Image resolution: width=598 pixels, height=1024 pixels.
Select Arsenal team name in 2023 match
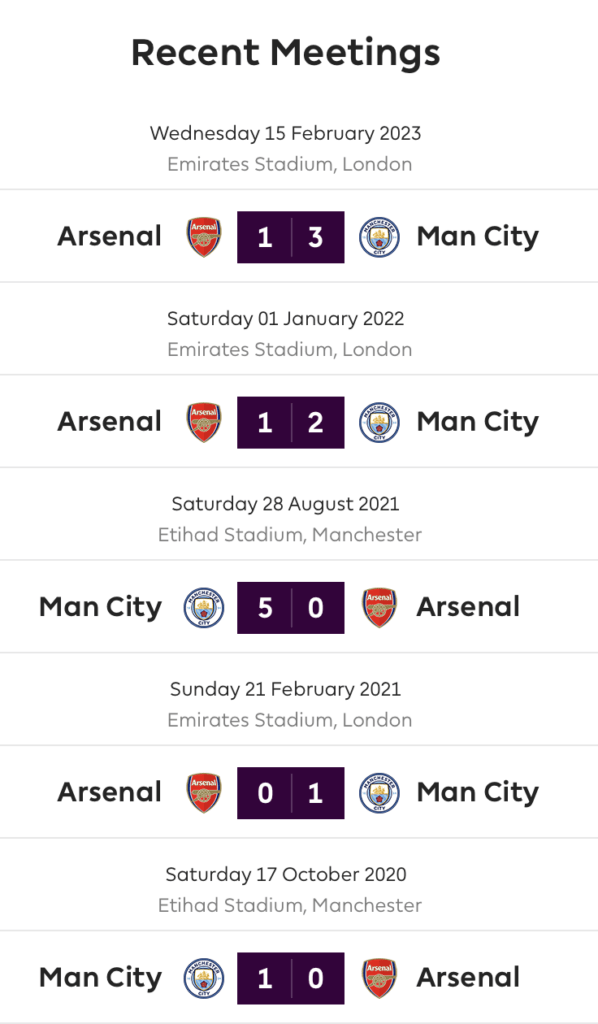[110, 236]
